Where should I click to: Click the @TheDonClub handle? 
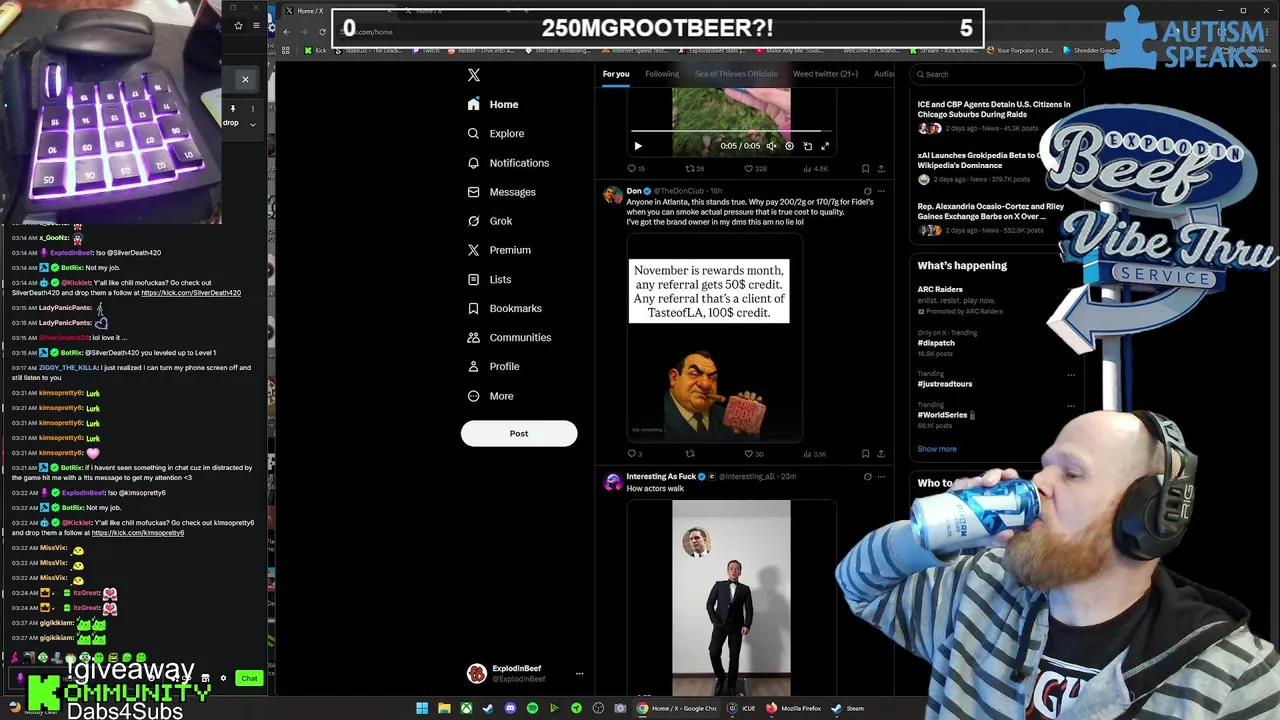click(679, 191)
